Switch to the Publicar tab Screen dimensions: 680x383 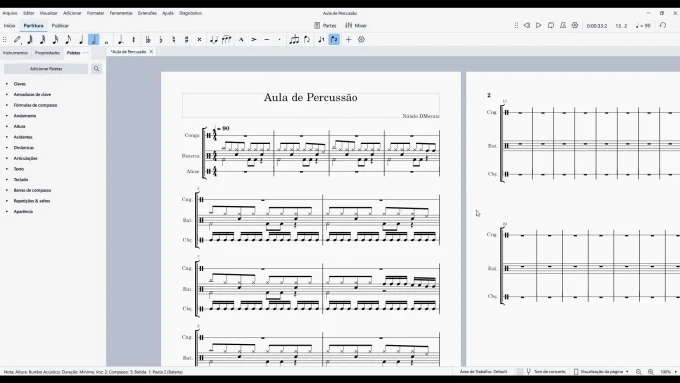60,26
